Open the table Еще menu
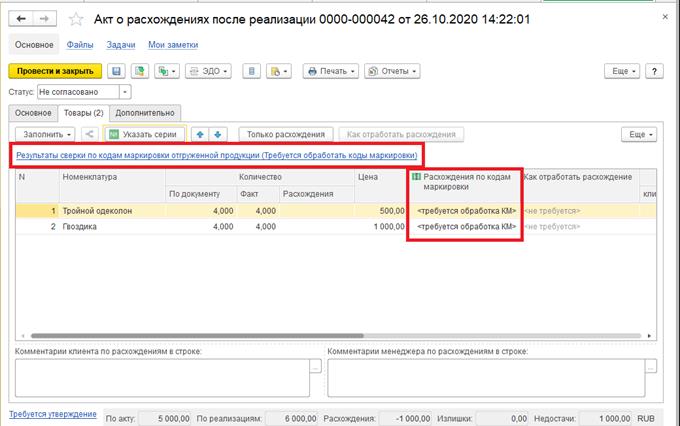Image resolution: width=680 pixels, height=426 pixels. [x=639, y=134]
